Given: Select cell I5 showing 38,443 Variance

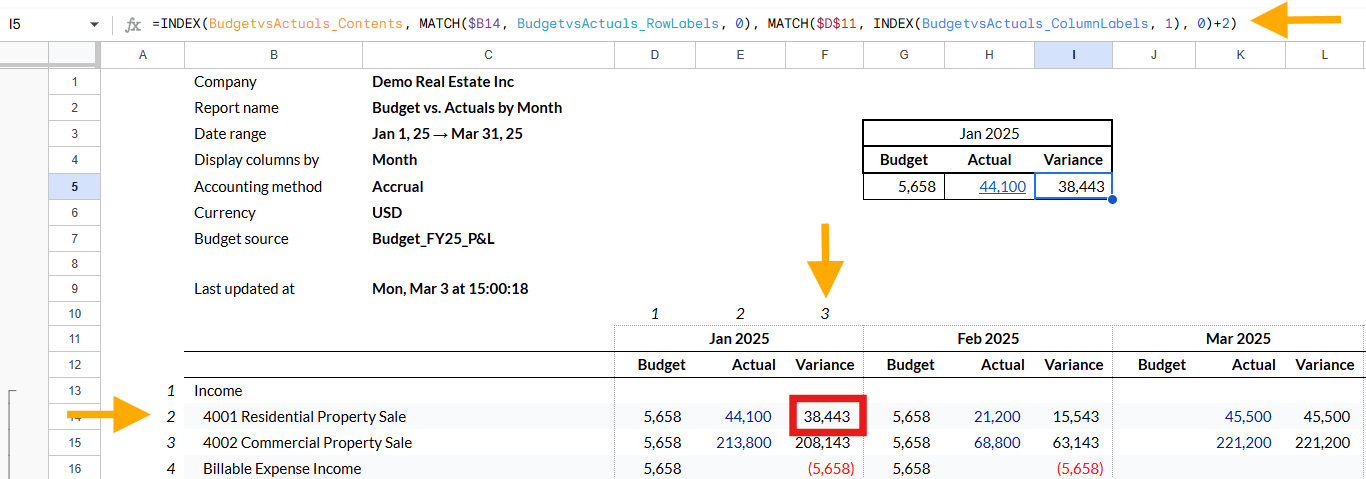Looking at the screenshot, I should [1073, 186].
